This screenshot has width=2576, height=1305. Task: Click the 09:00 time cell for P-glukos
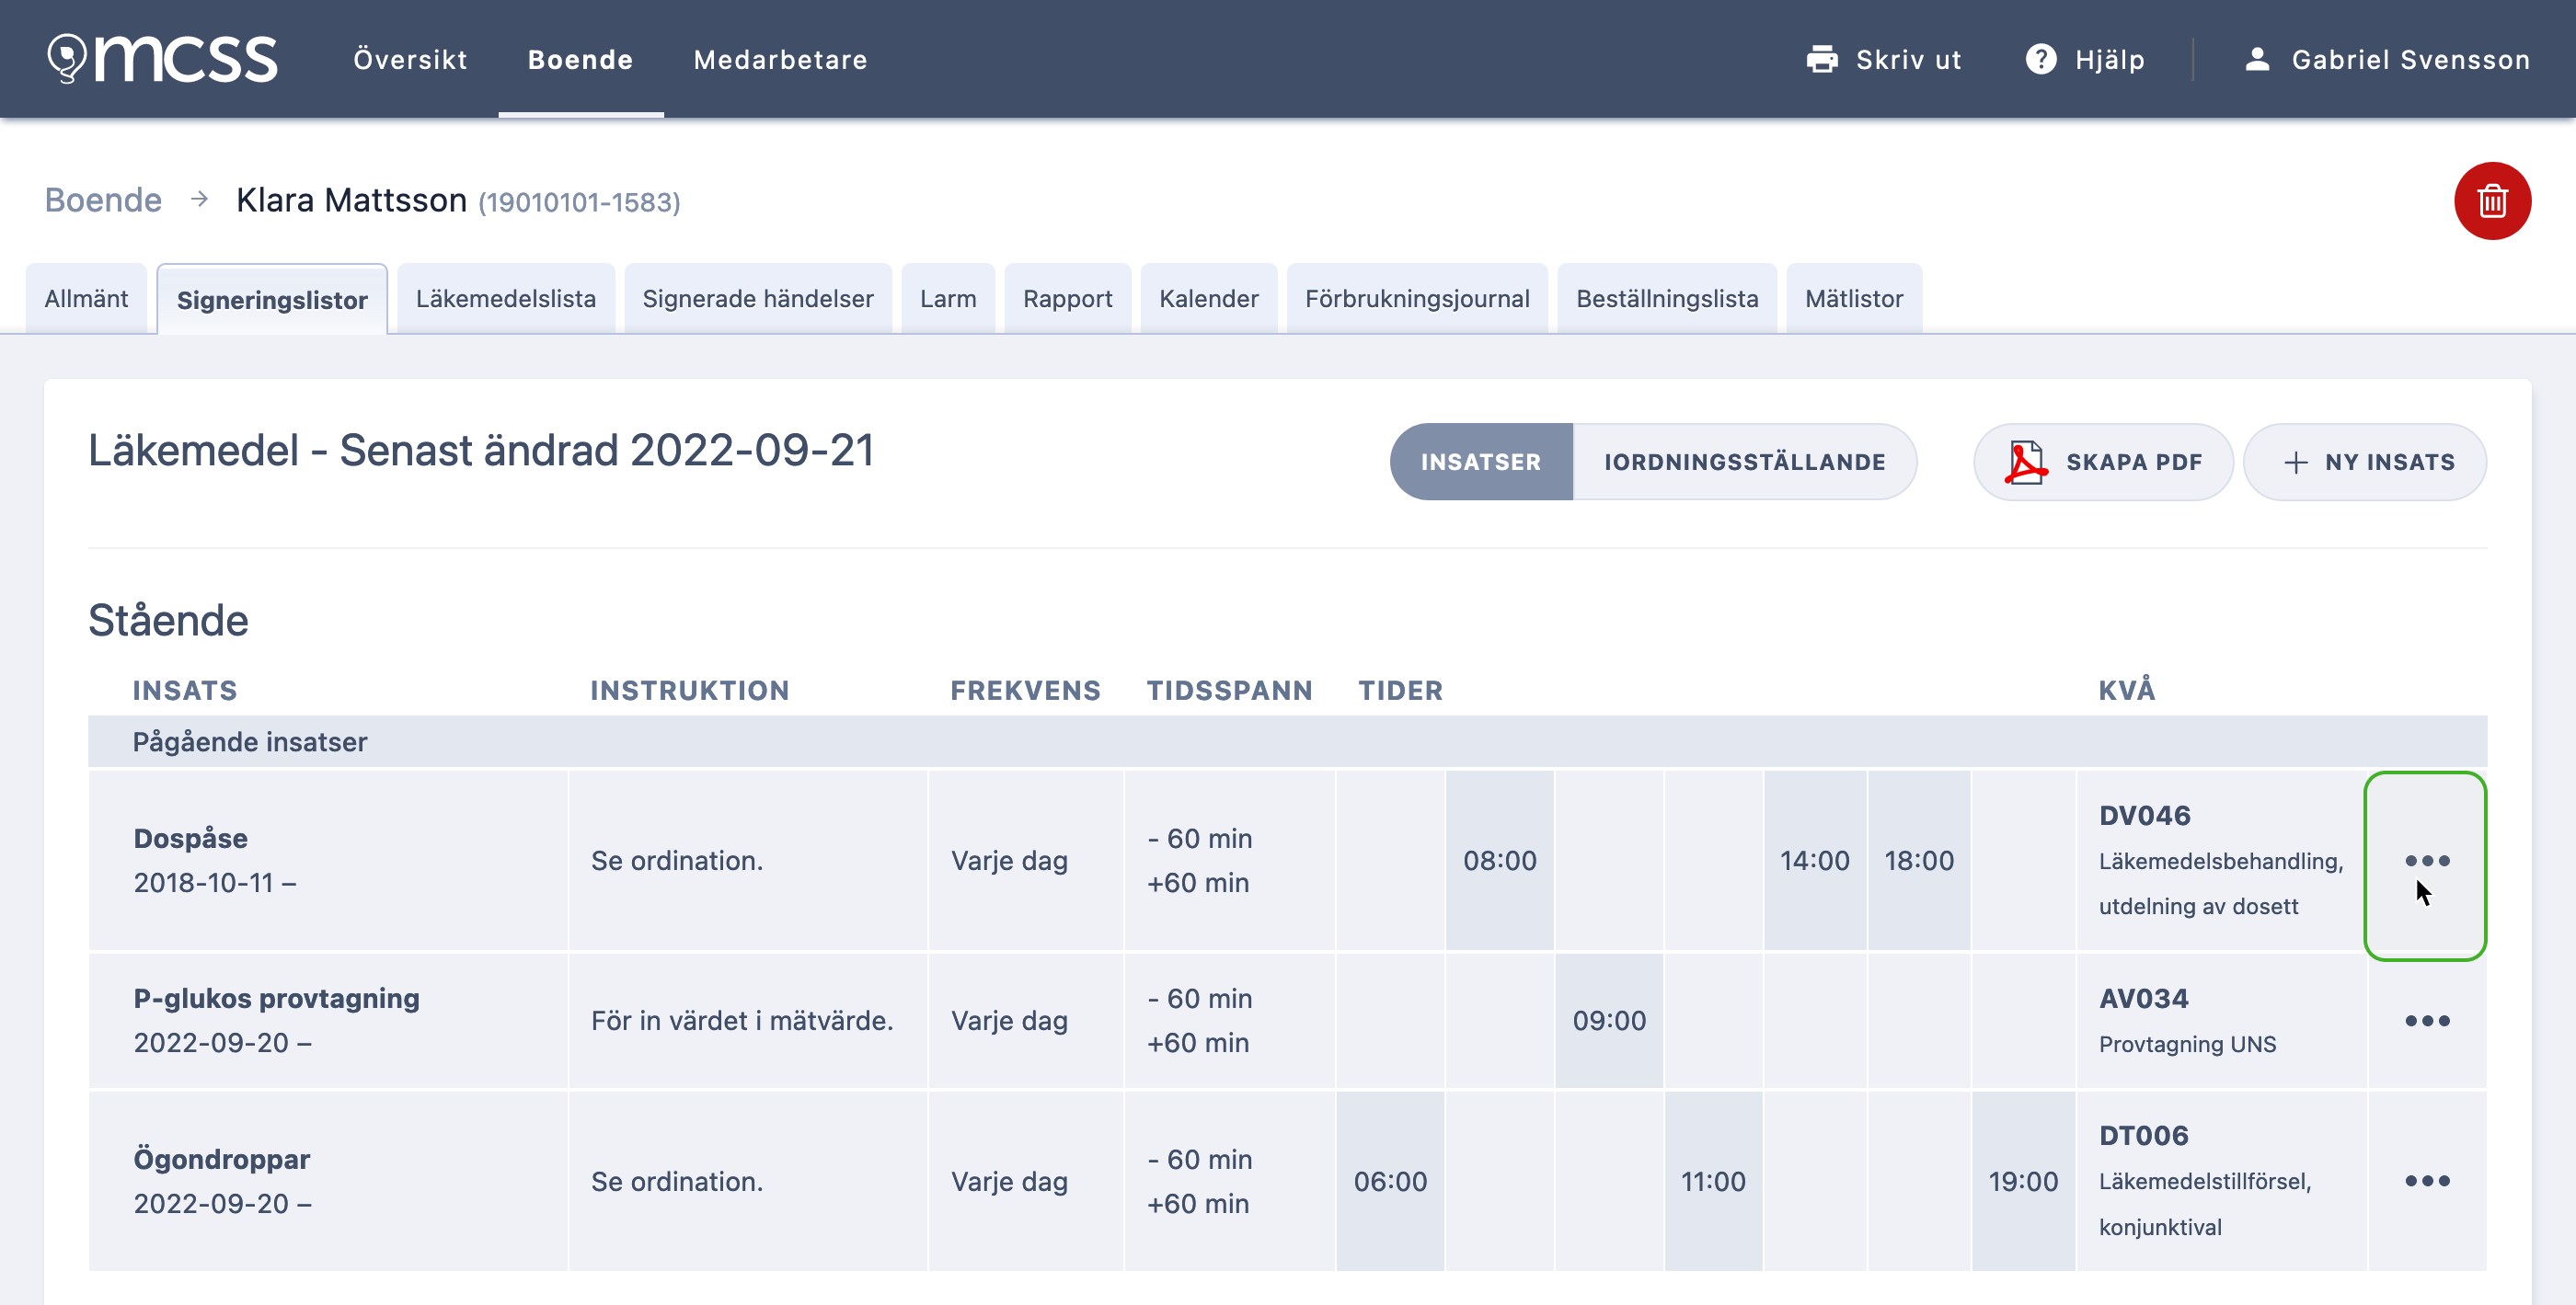coord(1609,1021)
